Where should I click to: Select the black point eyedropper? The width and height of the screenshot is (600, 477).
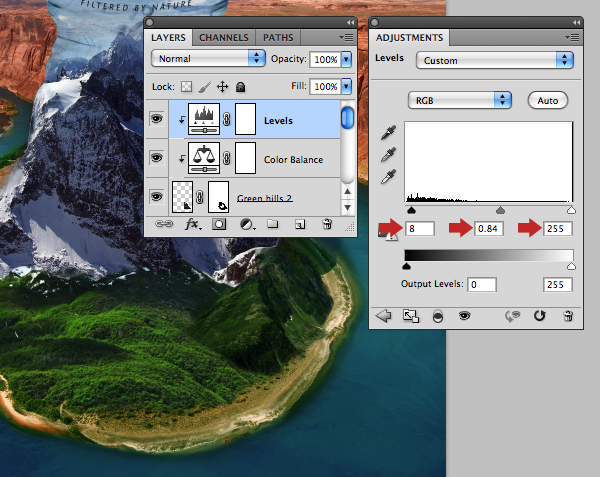388,132
